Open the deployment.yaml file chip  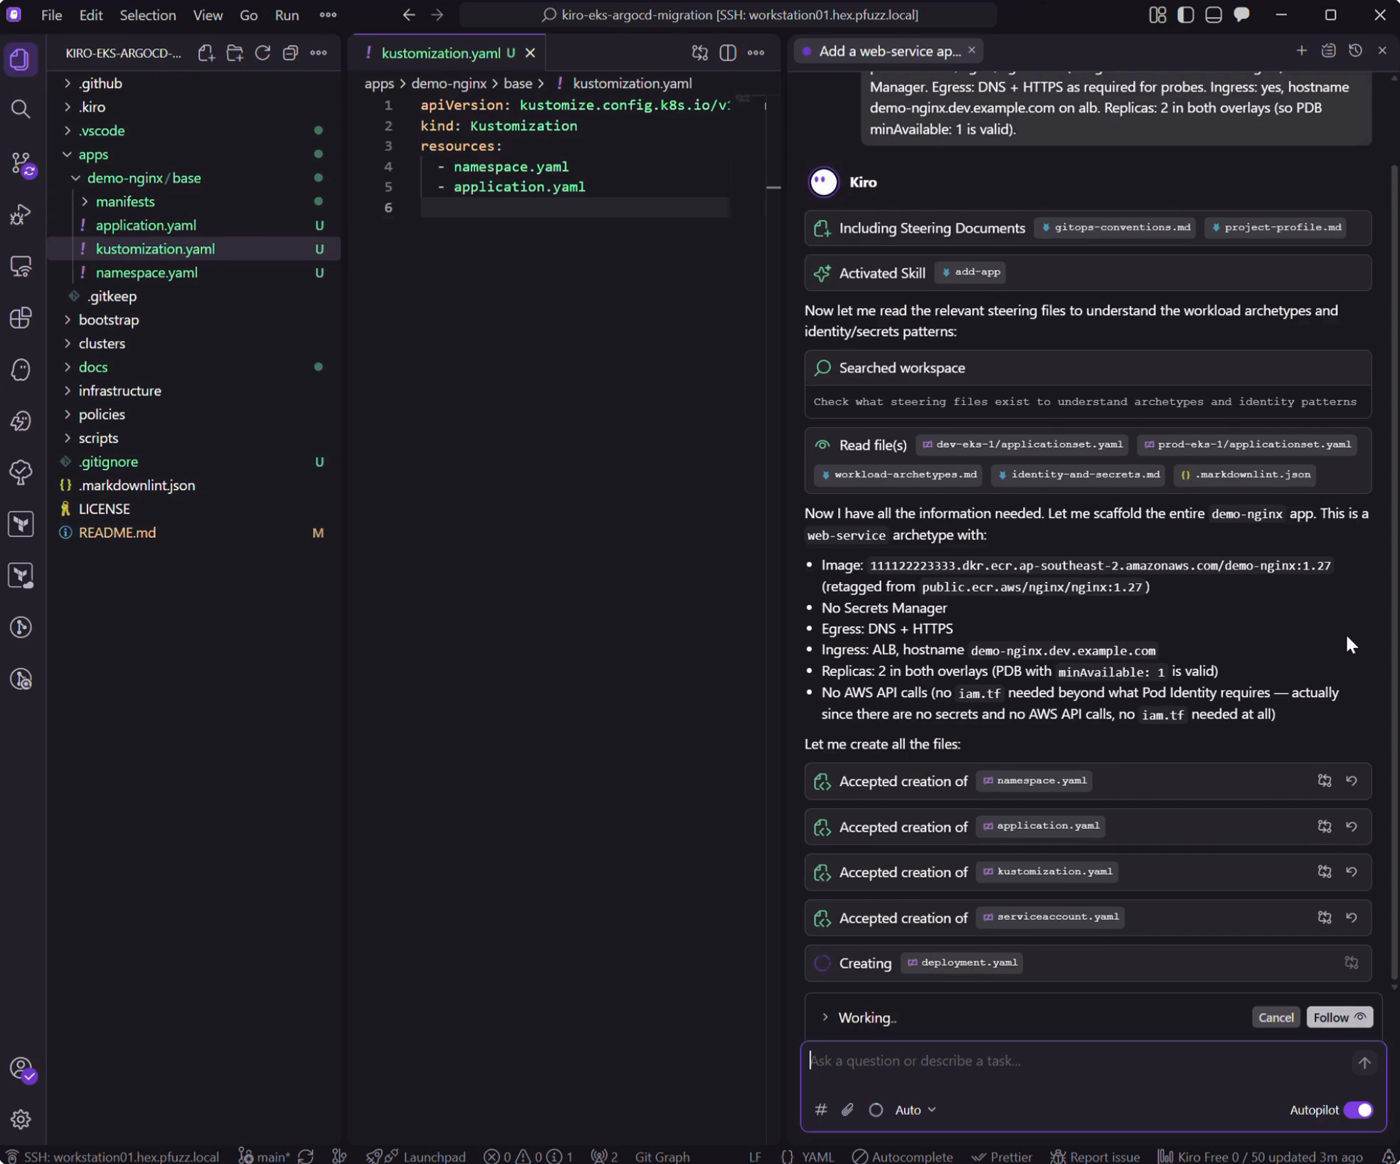(962, 963)
